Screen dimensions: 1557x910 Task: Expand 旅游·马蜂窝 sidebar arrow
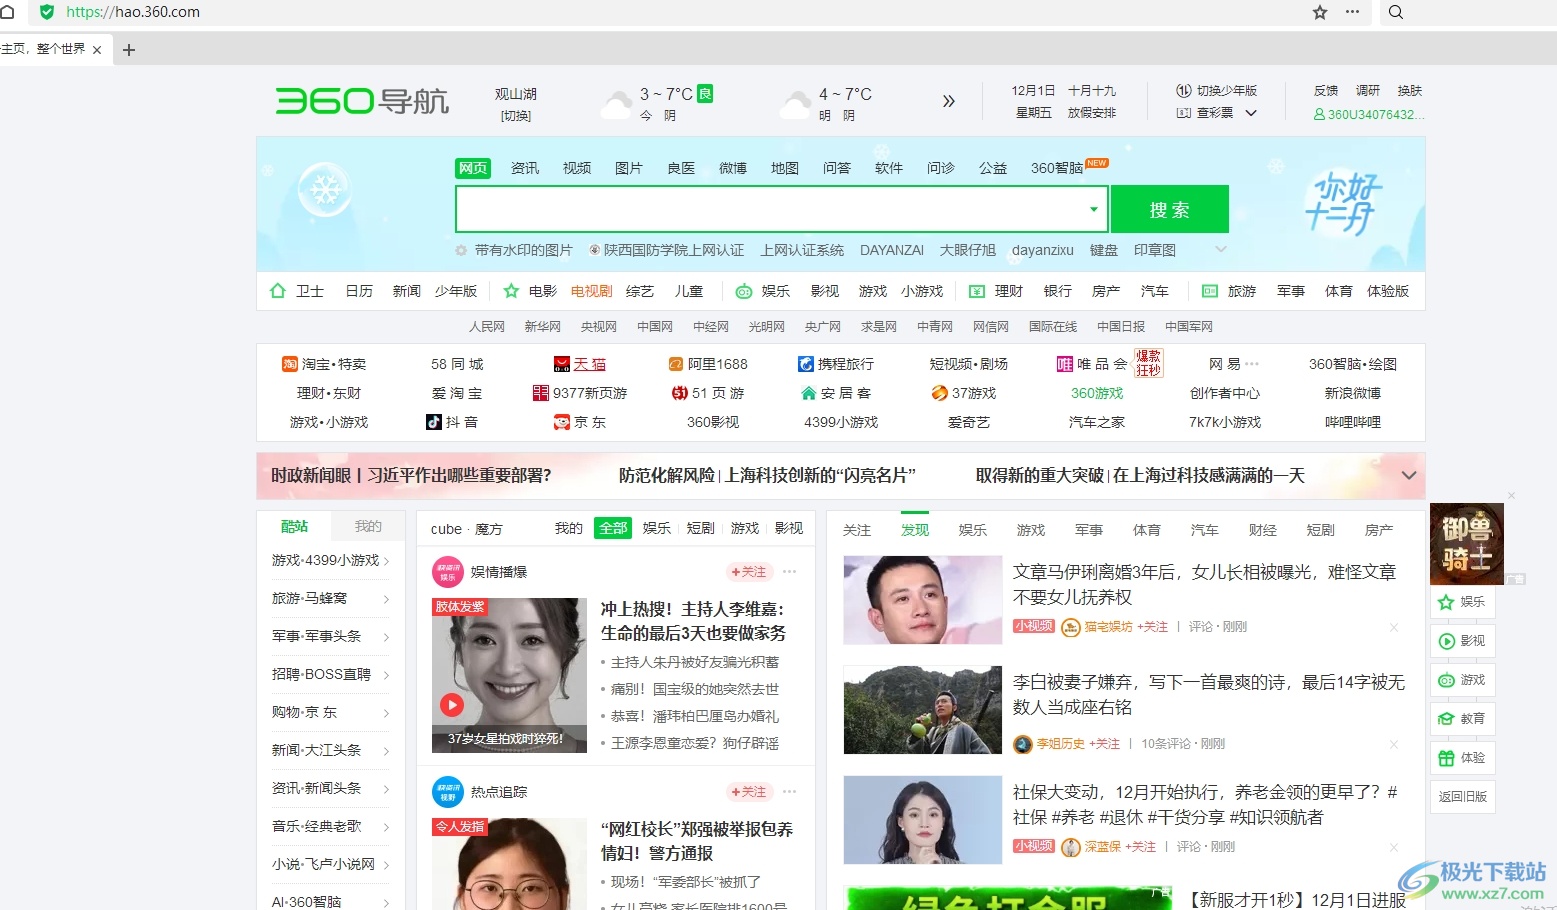387,599
